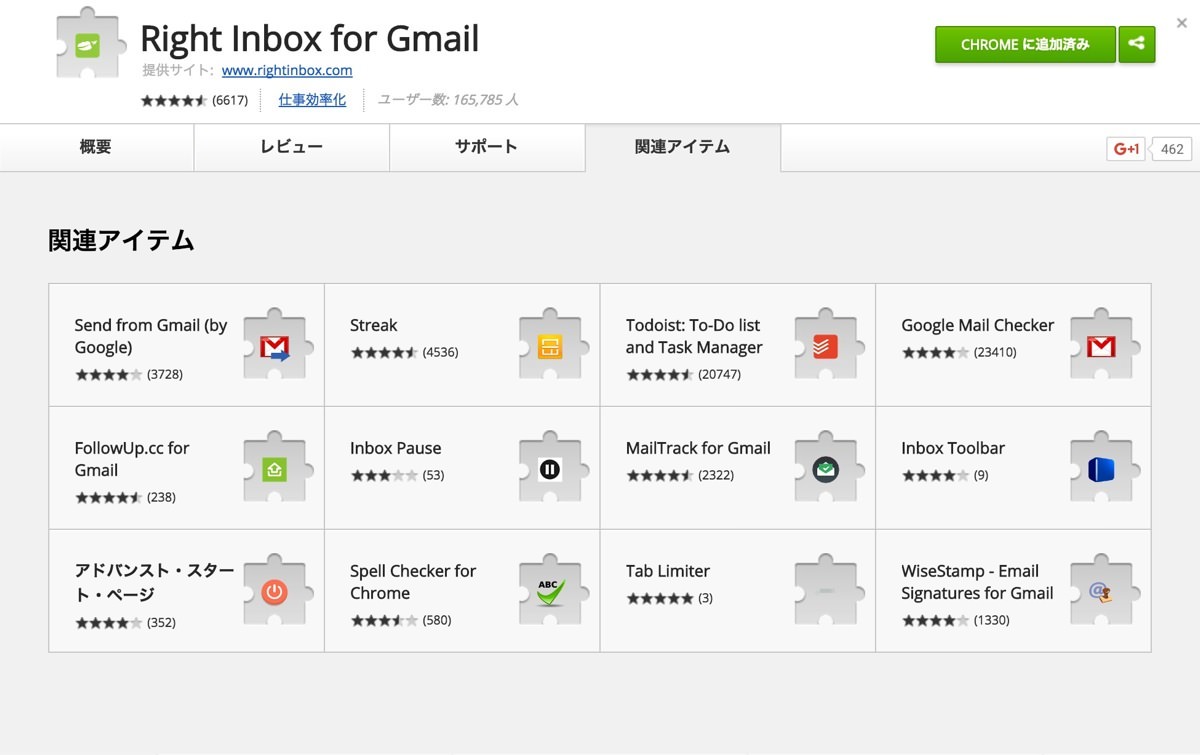1200x755 pixels.
Task: Click the Right Inbox extension puzzle icon
Action: tap(91, 44)
